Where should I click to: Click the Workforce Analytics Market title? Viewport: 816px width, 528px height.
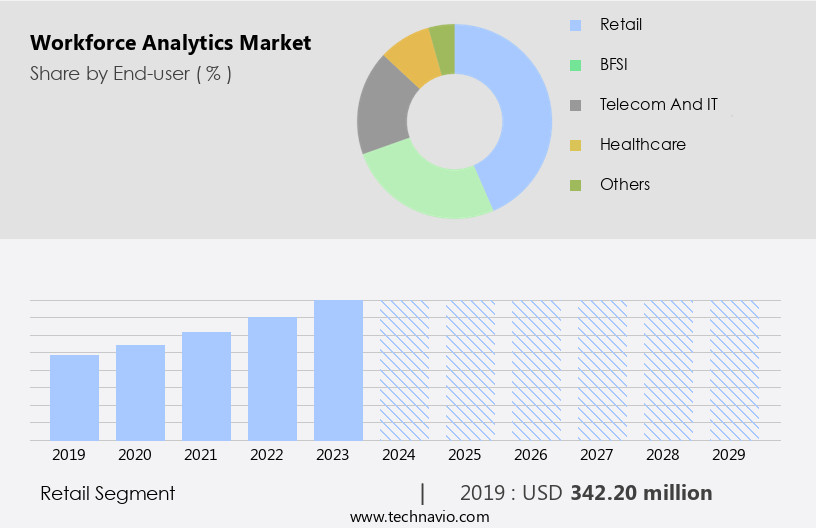170,43
